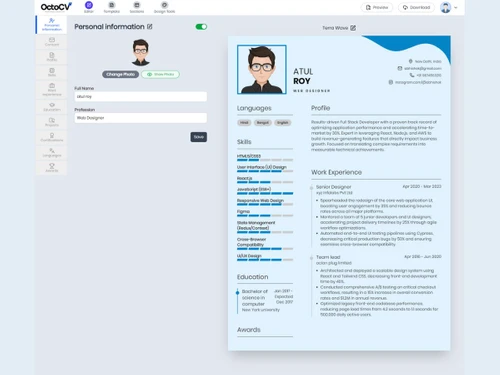Select Personal Information in the sidebar
The width and height of the screenshot is (500, 375).
point(52,25)
